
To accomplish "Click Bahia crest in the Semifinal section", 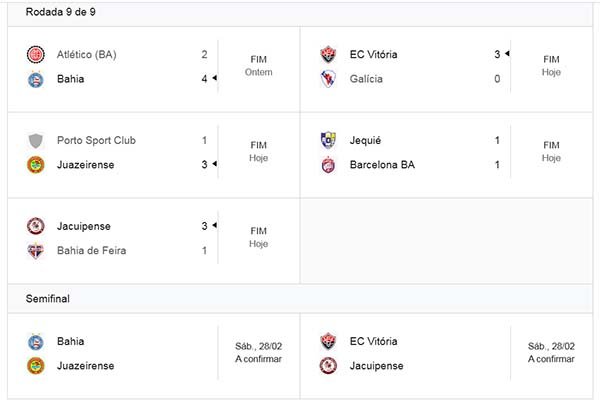I will point(36,341).
